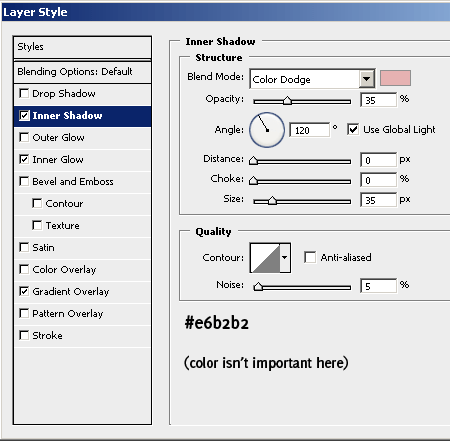Toggle Use Global Light checkbox

[353, 129]
